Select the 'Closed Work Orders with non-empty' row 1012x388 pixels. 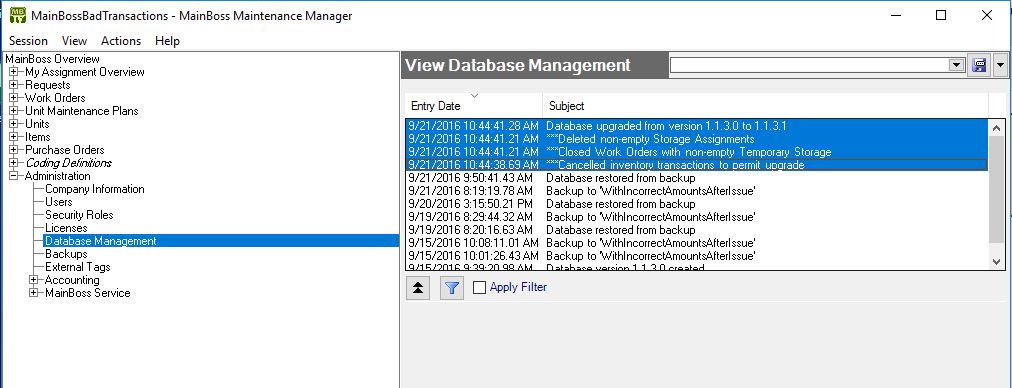pyautogui.click(x=696, y=152)
